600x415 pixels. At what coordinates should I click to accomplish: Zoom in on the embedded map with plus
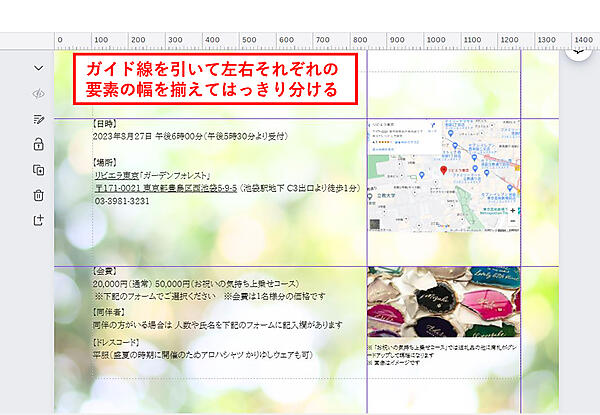[512, 212]
